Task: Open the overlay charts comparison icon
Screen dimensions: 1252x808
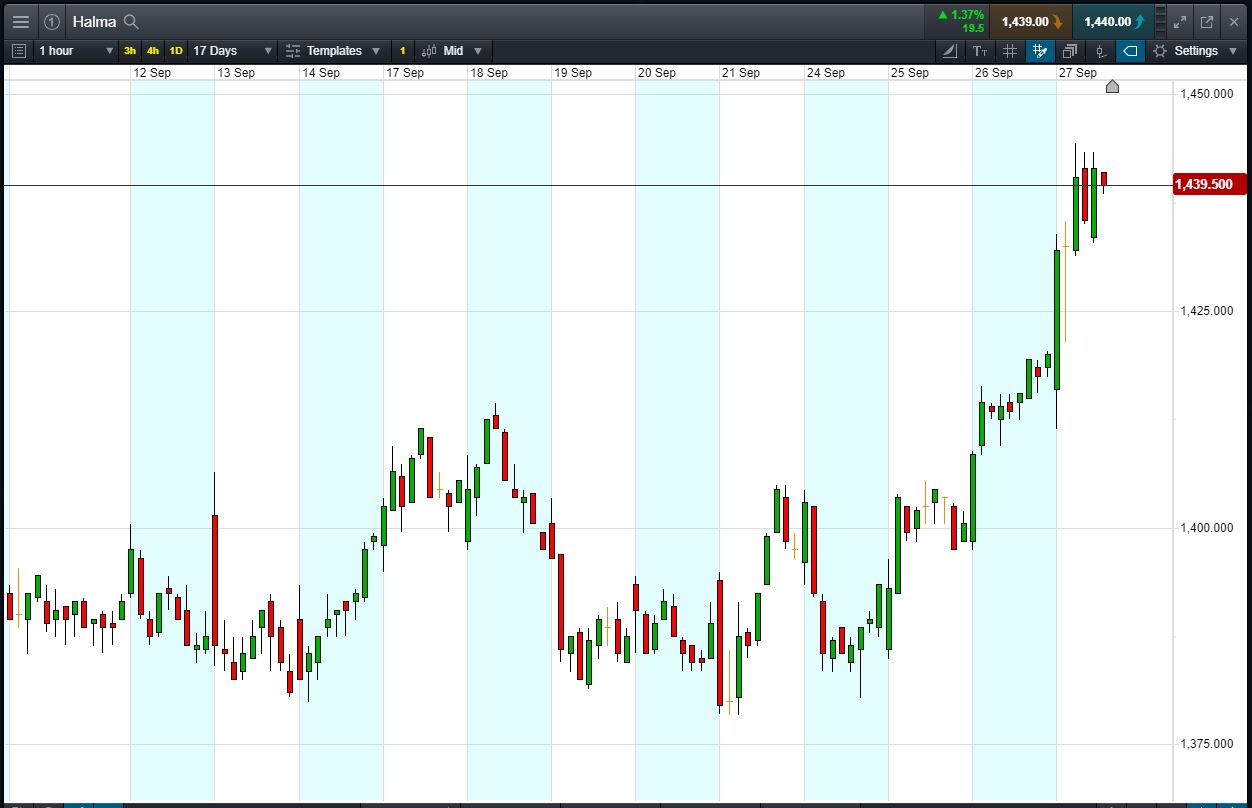Action: [1070, 51]
